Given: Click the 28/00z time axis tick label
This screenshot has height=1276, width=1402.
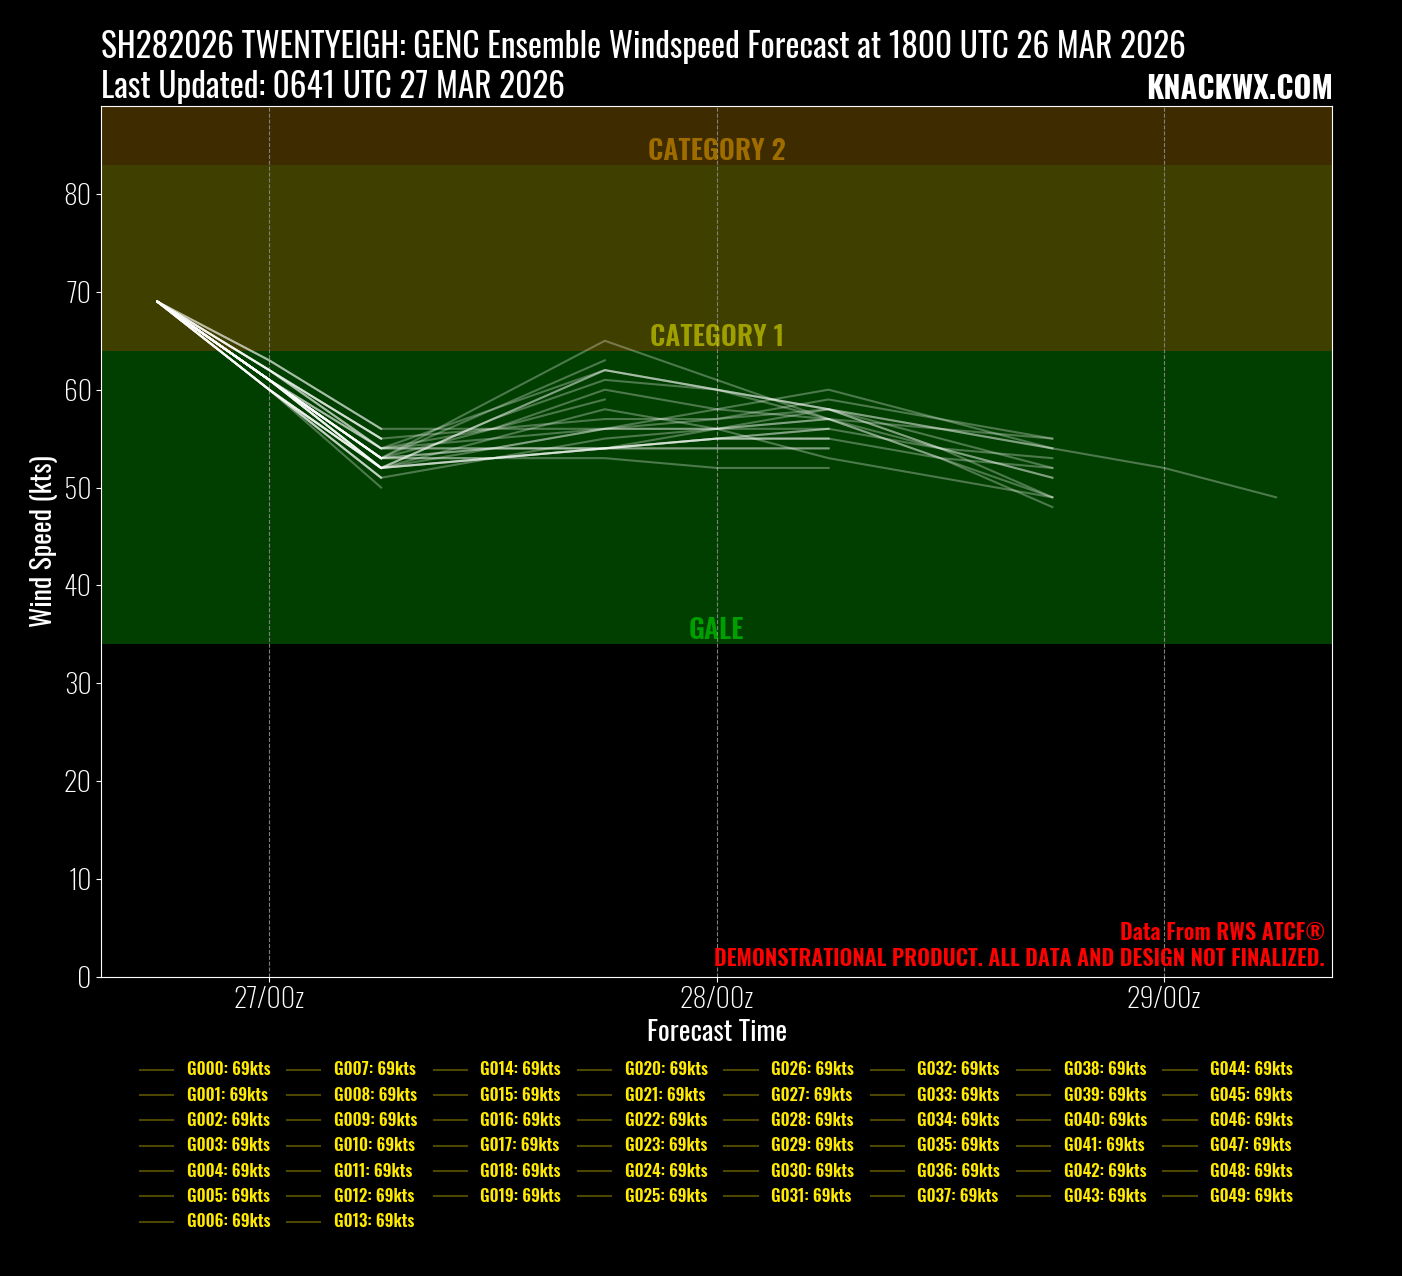Looking at the screenshot, I should pos(716,998).
